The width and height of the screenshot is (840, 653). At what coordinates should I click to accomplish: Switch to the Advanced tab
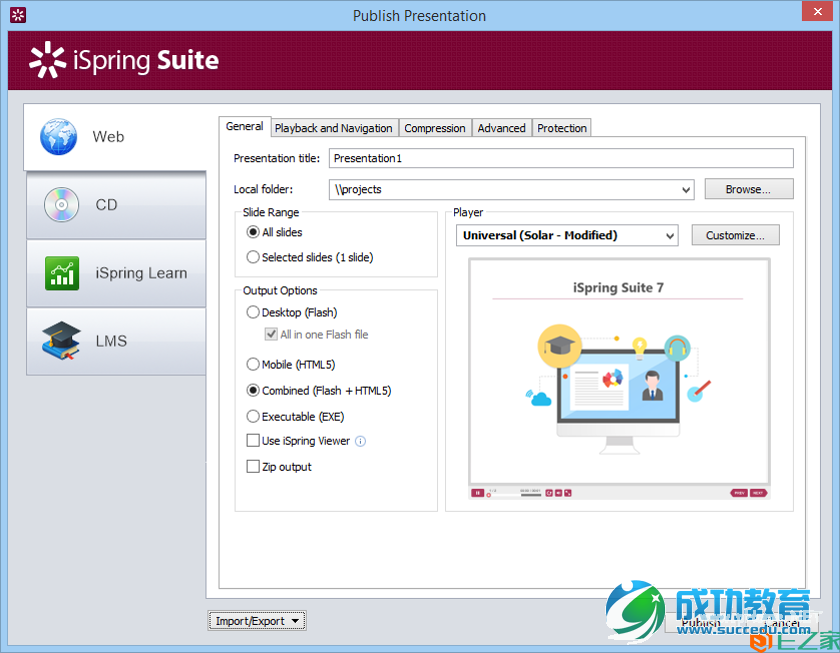tap(502, 128)
